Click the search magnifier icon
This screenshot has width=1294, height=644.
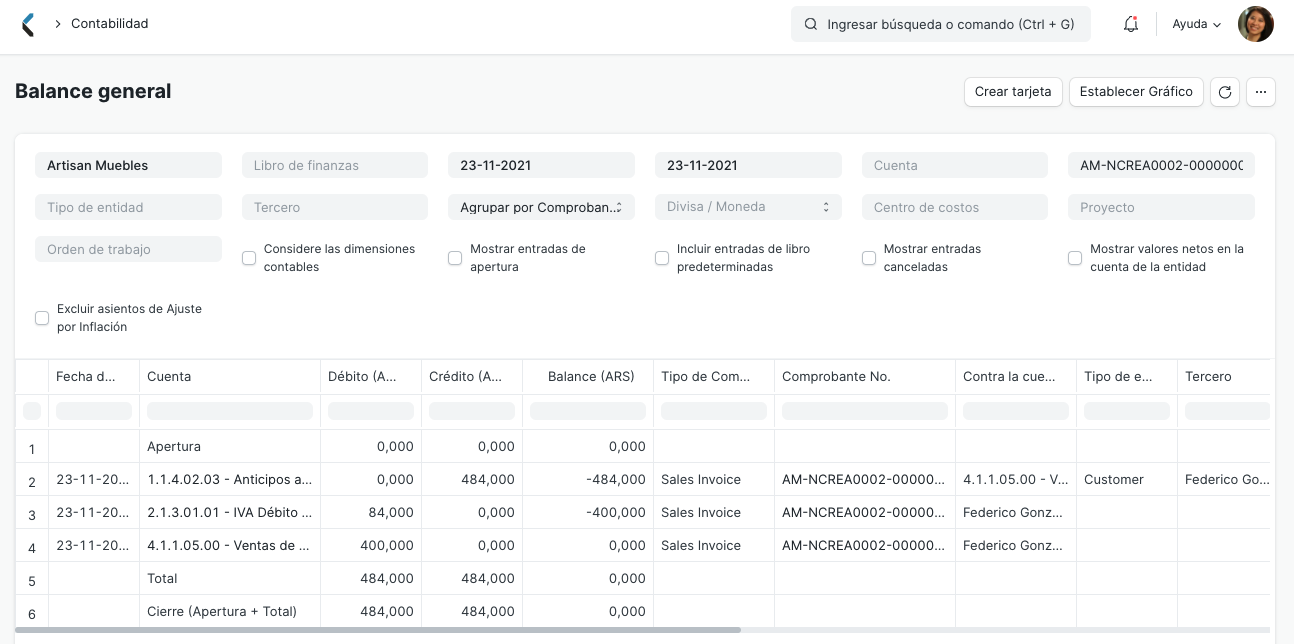pyautogui.click(x=811, y=24)
